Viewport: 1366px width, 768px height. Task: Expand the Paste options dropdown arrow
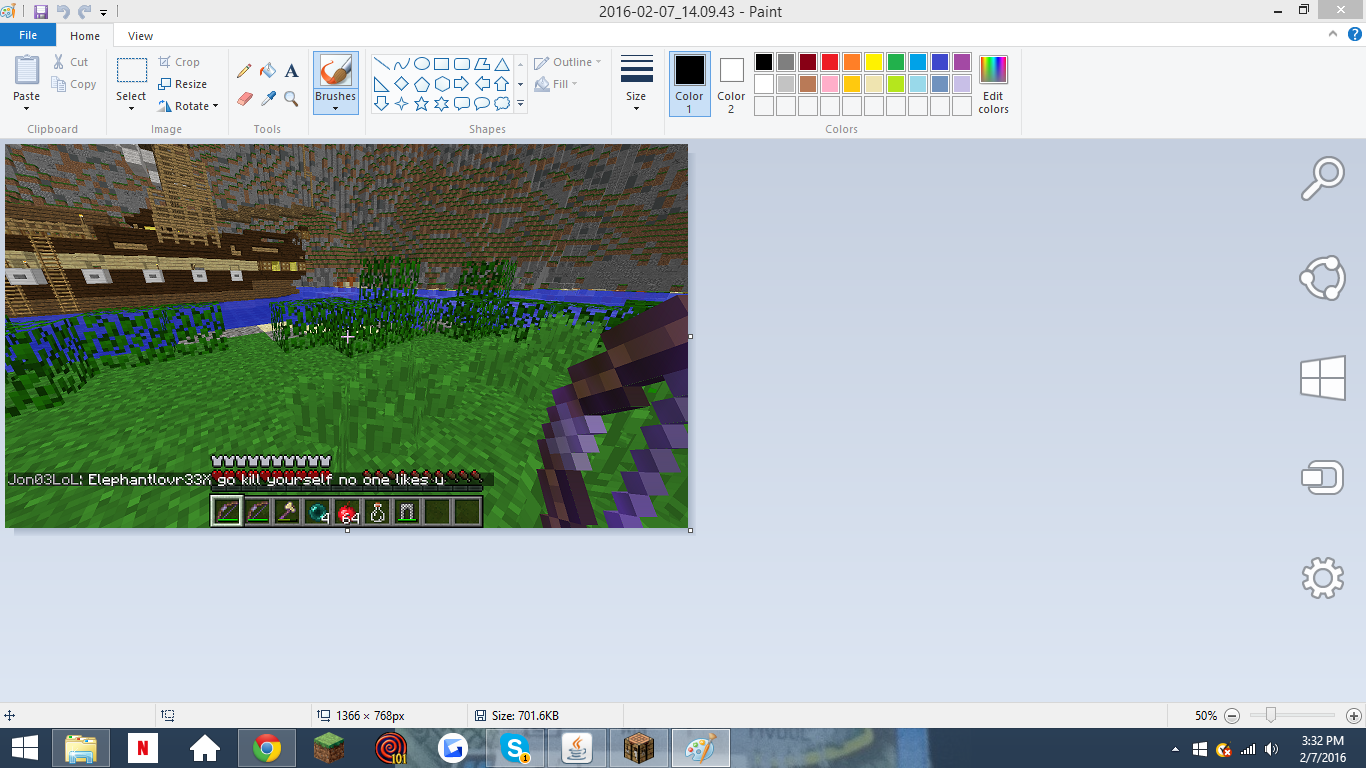pos(27,108)
